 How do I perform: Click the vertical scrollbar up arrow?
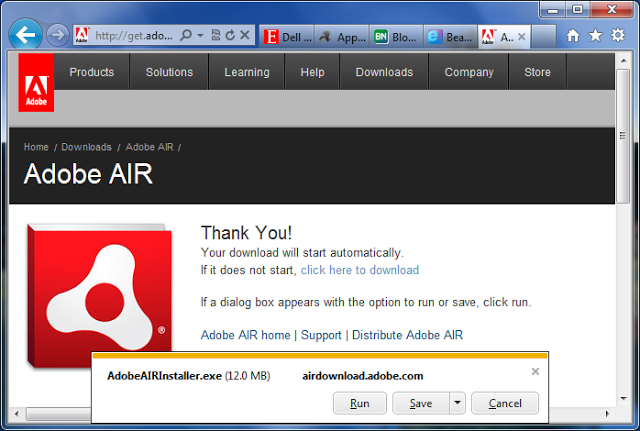623,61
